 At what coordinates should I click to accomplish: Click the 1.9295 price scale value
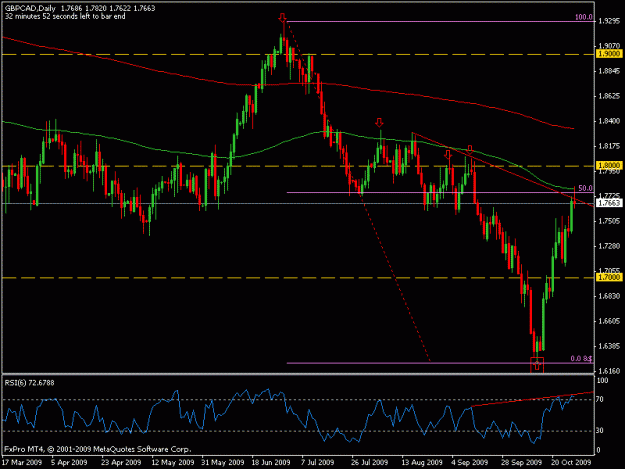[x=609, y=21]
